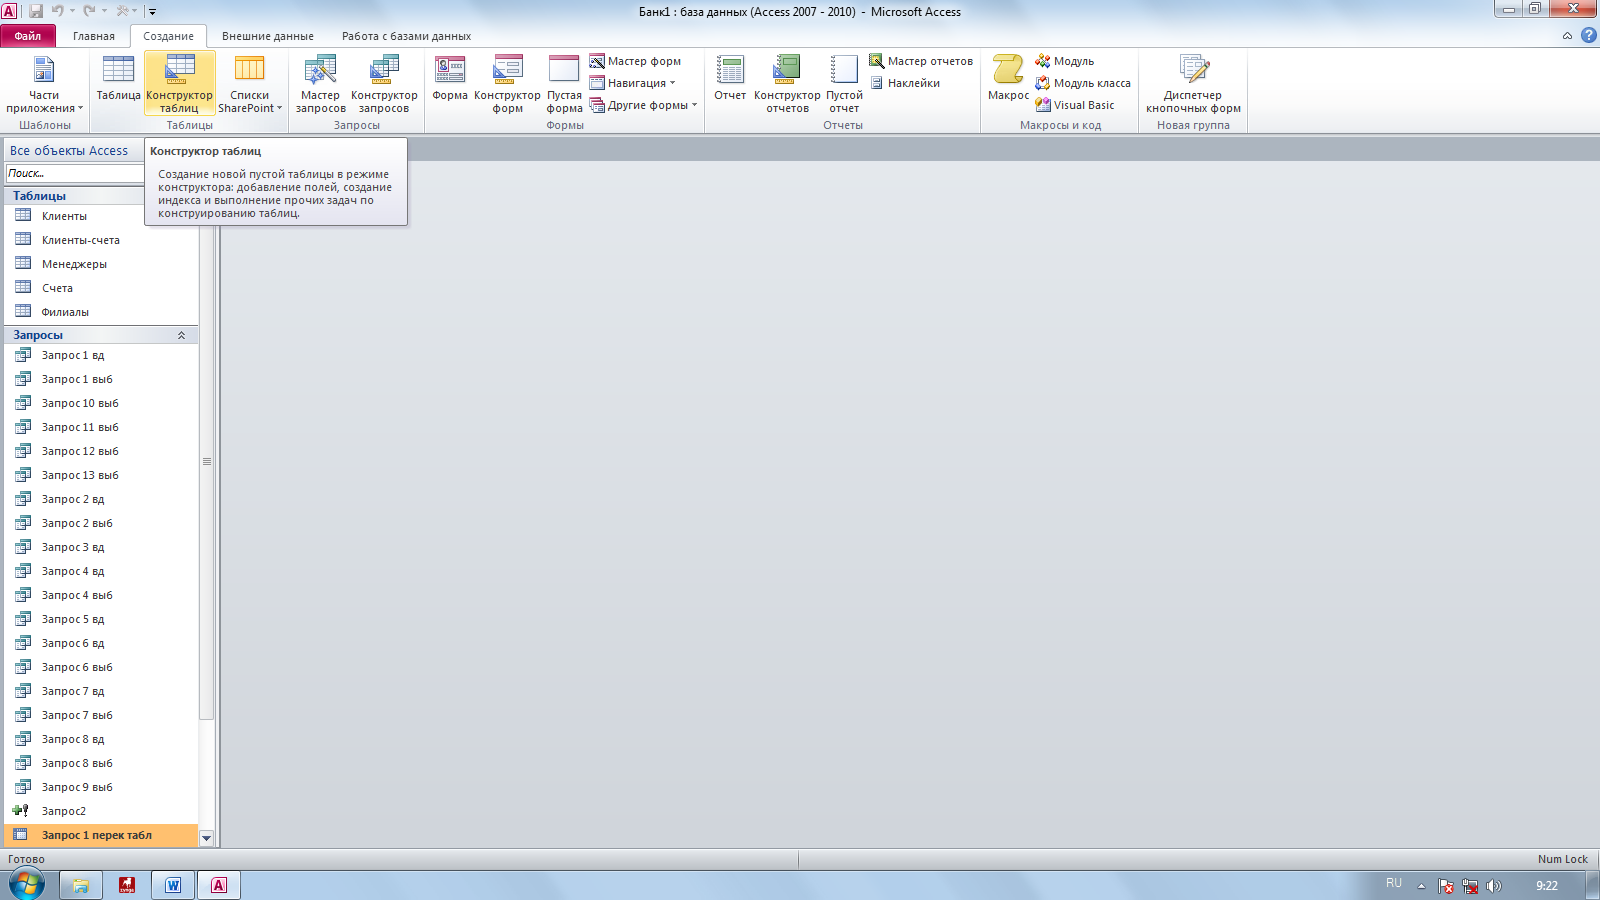Select the Менеджеры table
1600x900 pixels.
(x=101, y=264)
